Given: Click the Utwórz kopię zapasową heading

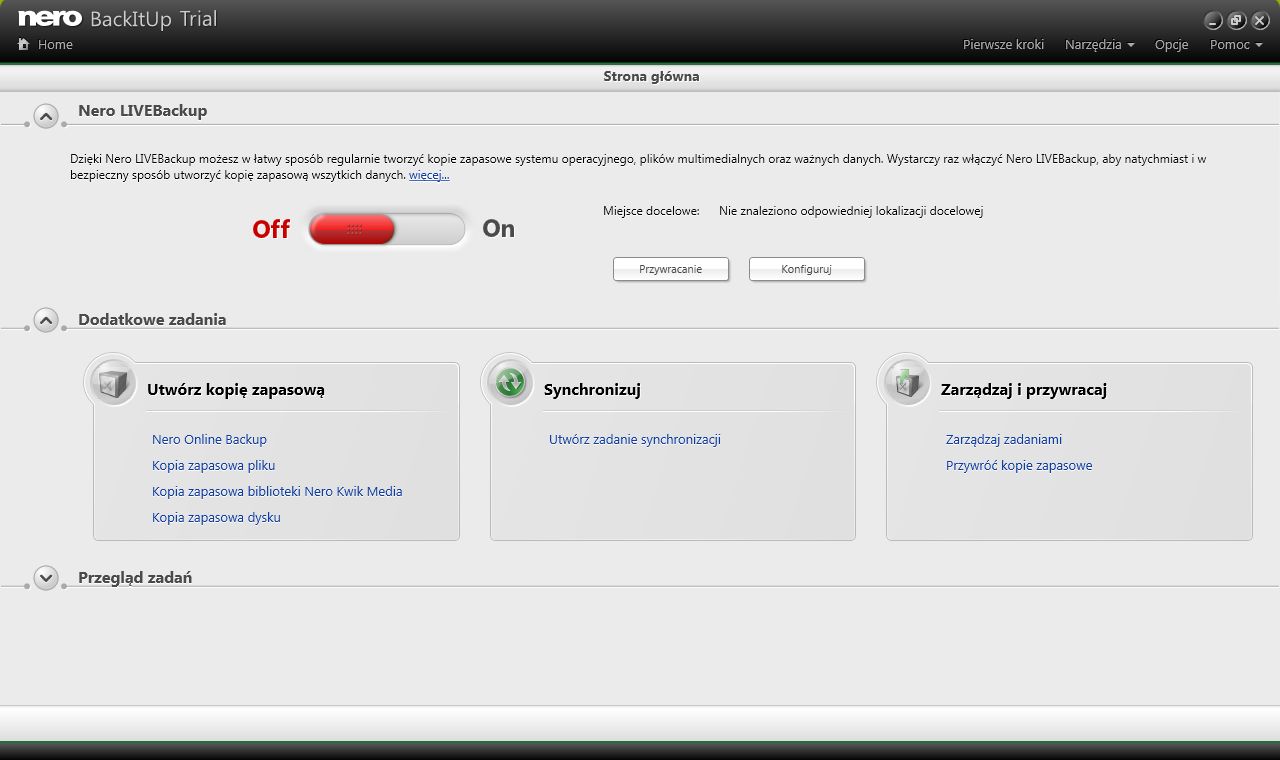Looking at the screenshot, I should (235, 390).
